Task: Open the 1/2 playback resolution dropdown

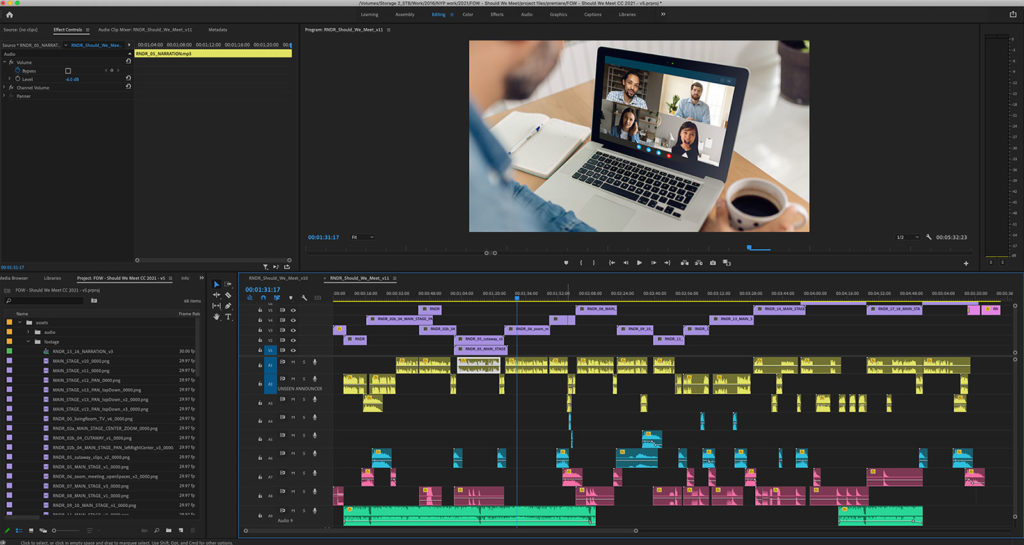Action: 907,237
